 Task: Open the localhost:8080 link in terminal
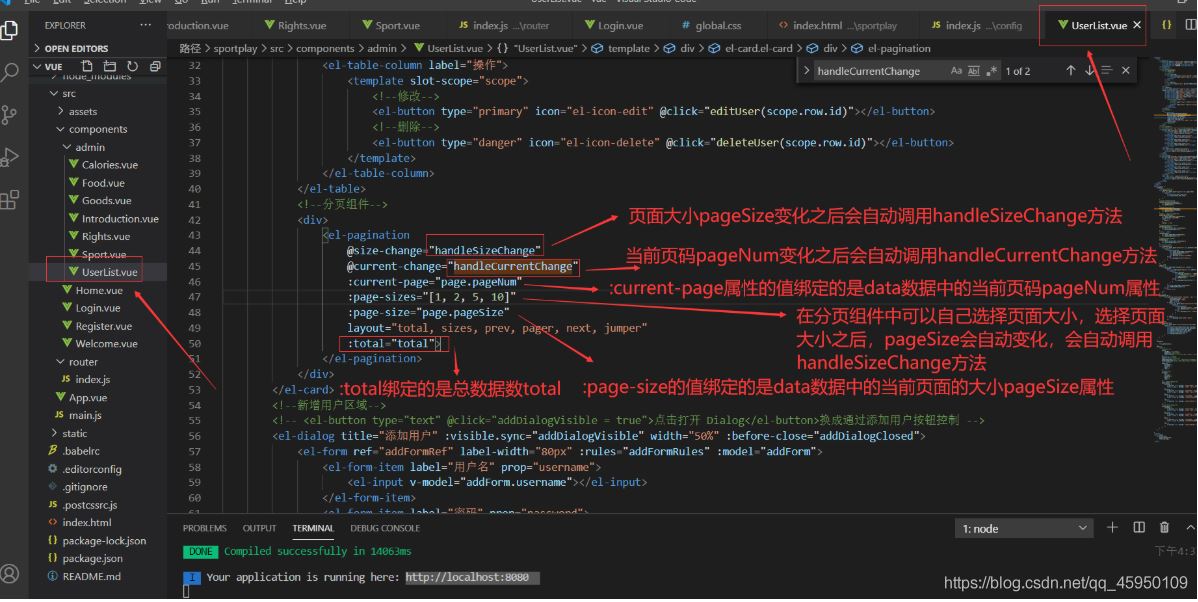tap(467, 577)
